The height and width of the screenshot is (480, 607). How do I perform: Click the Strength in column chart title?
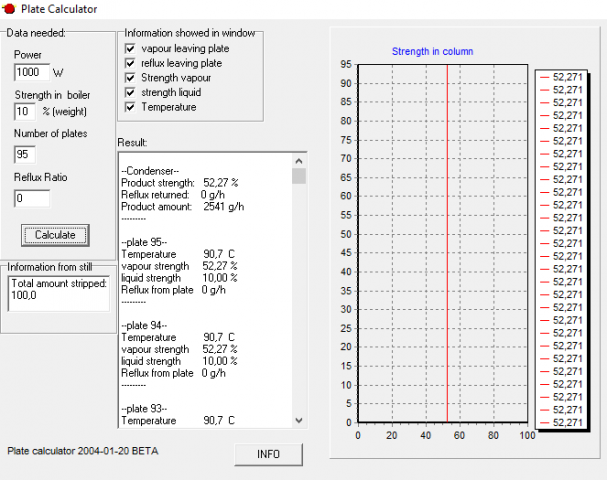point(432,51)
